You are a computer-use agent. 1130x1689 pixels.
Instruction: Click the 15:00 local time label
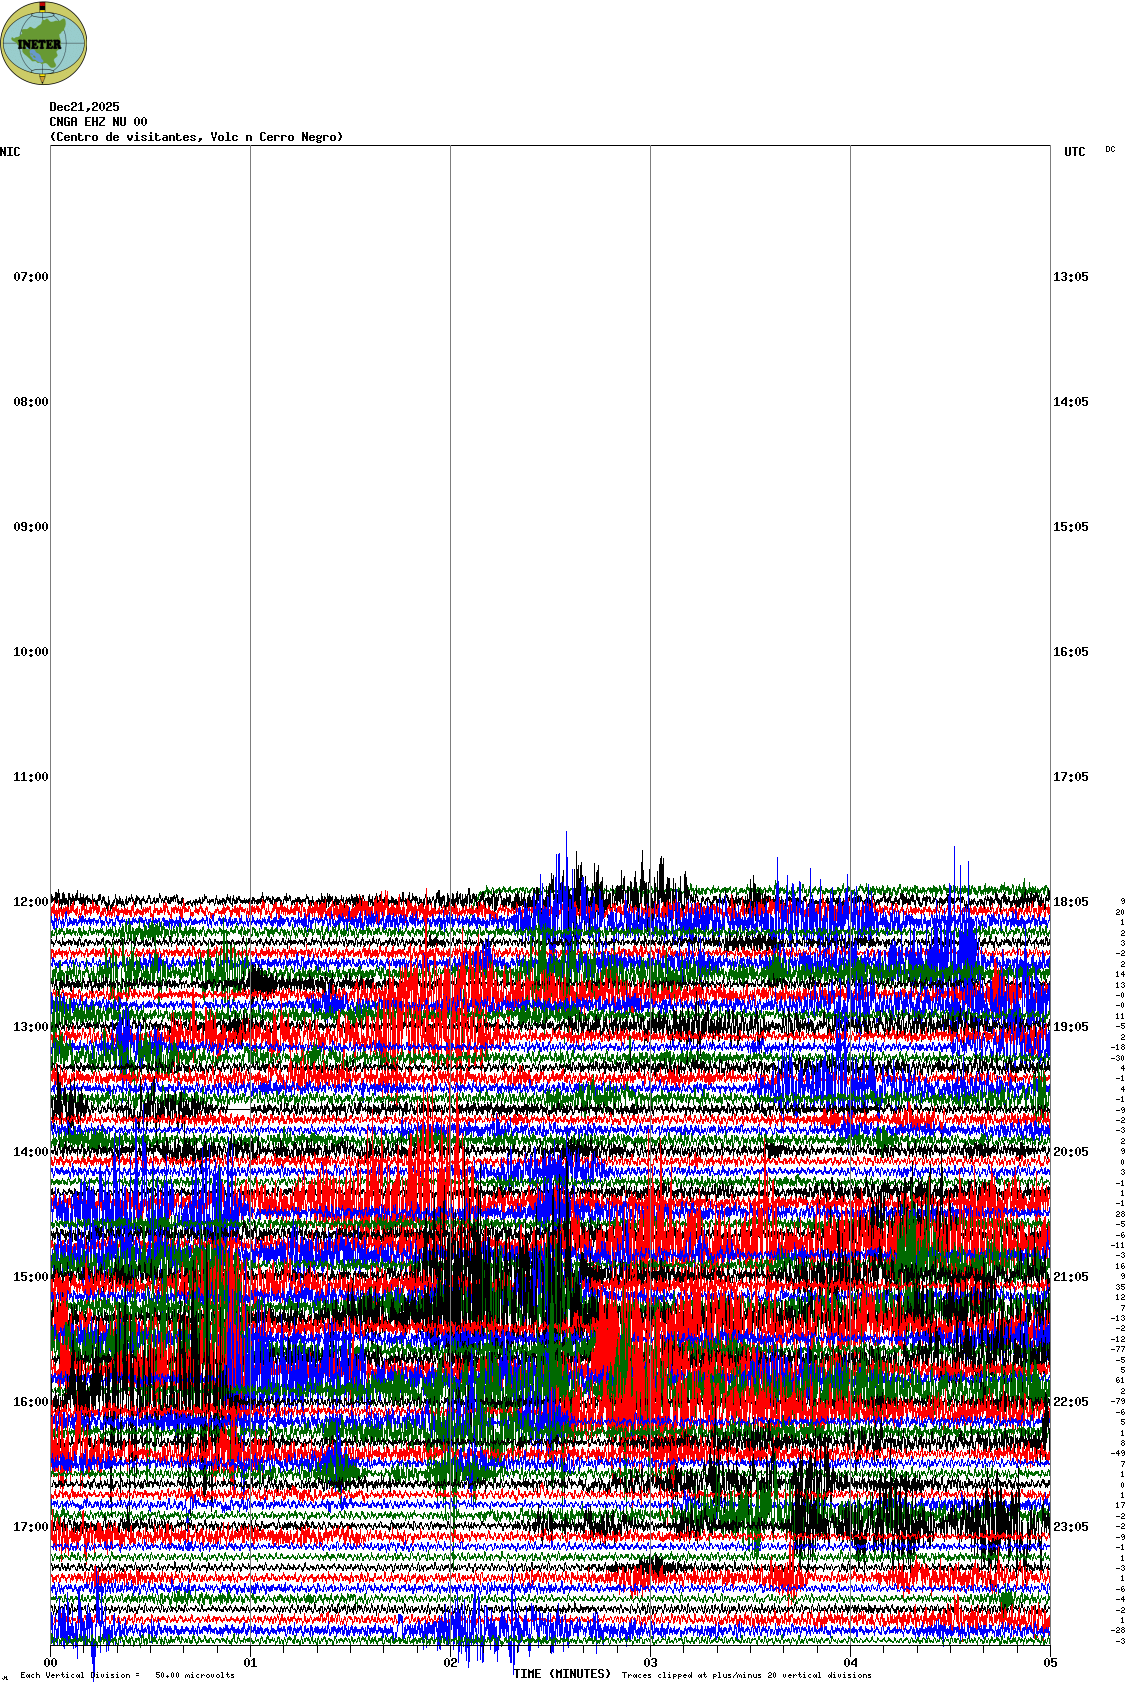[x=30, y=1277]
